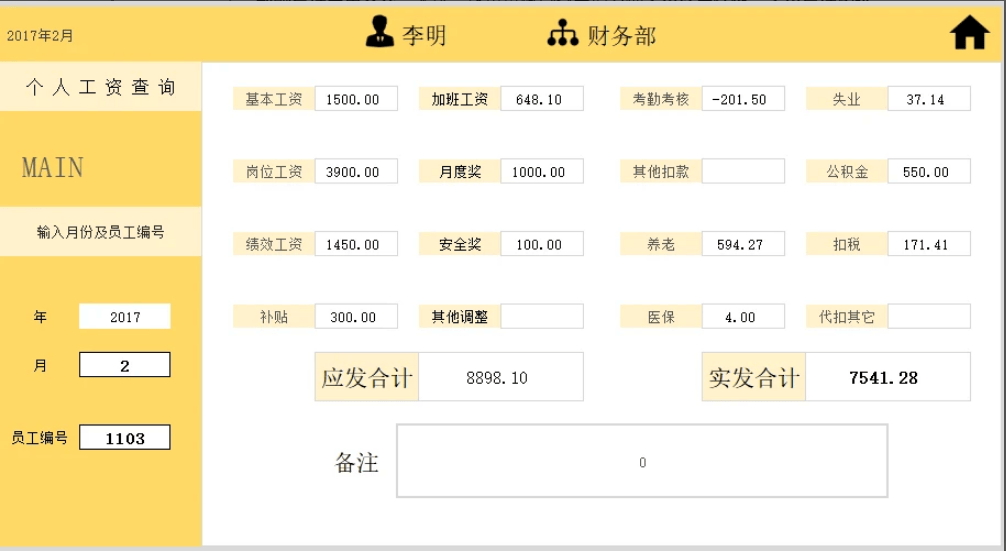Click the 备注 label
Viewport: 1006px width, 551px height.
(357, 462)
